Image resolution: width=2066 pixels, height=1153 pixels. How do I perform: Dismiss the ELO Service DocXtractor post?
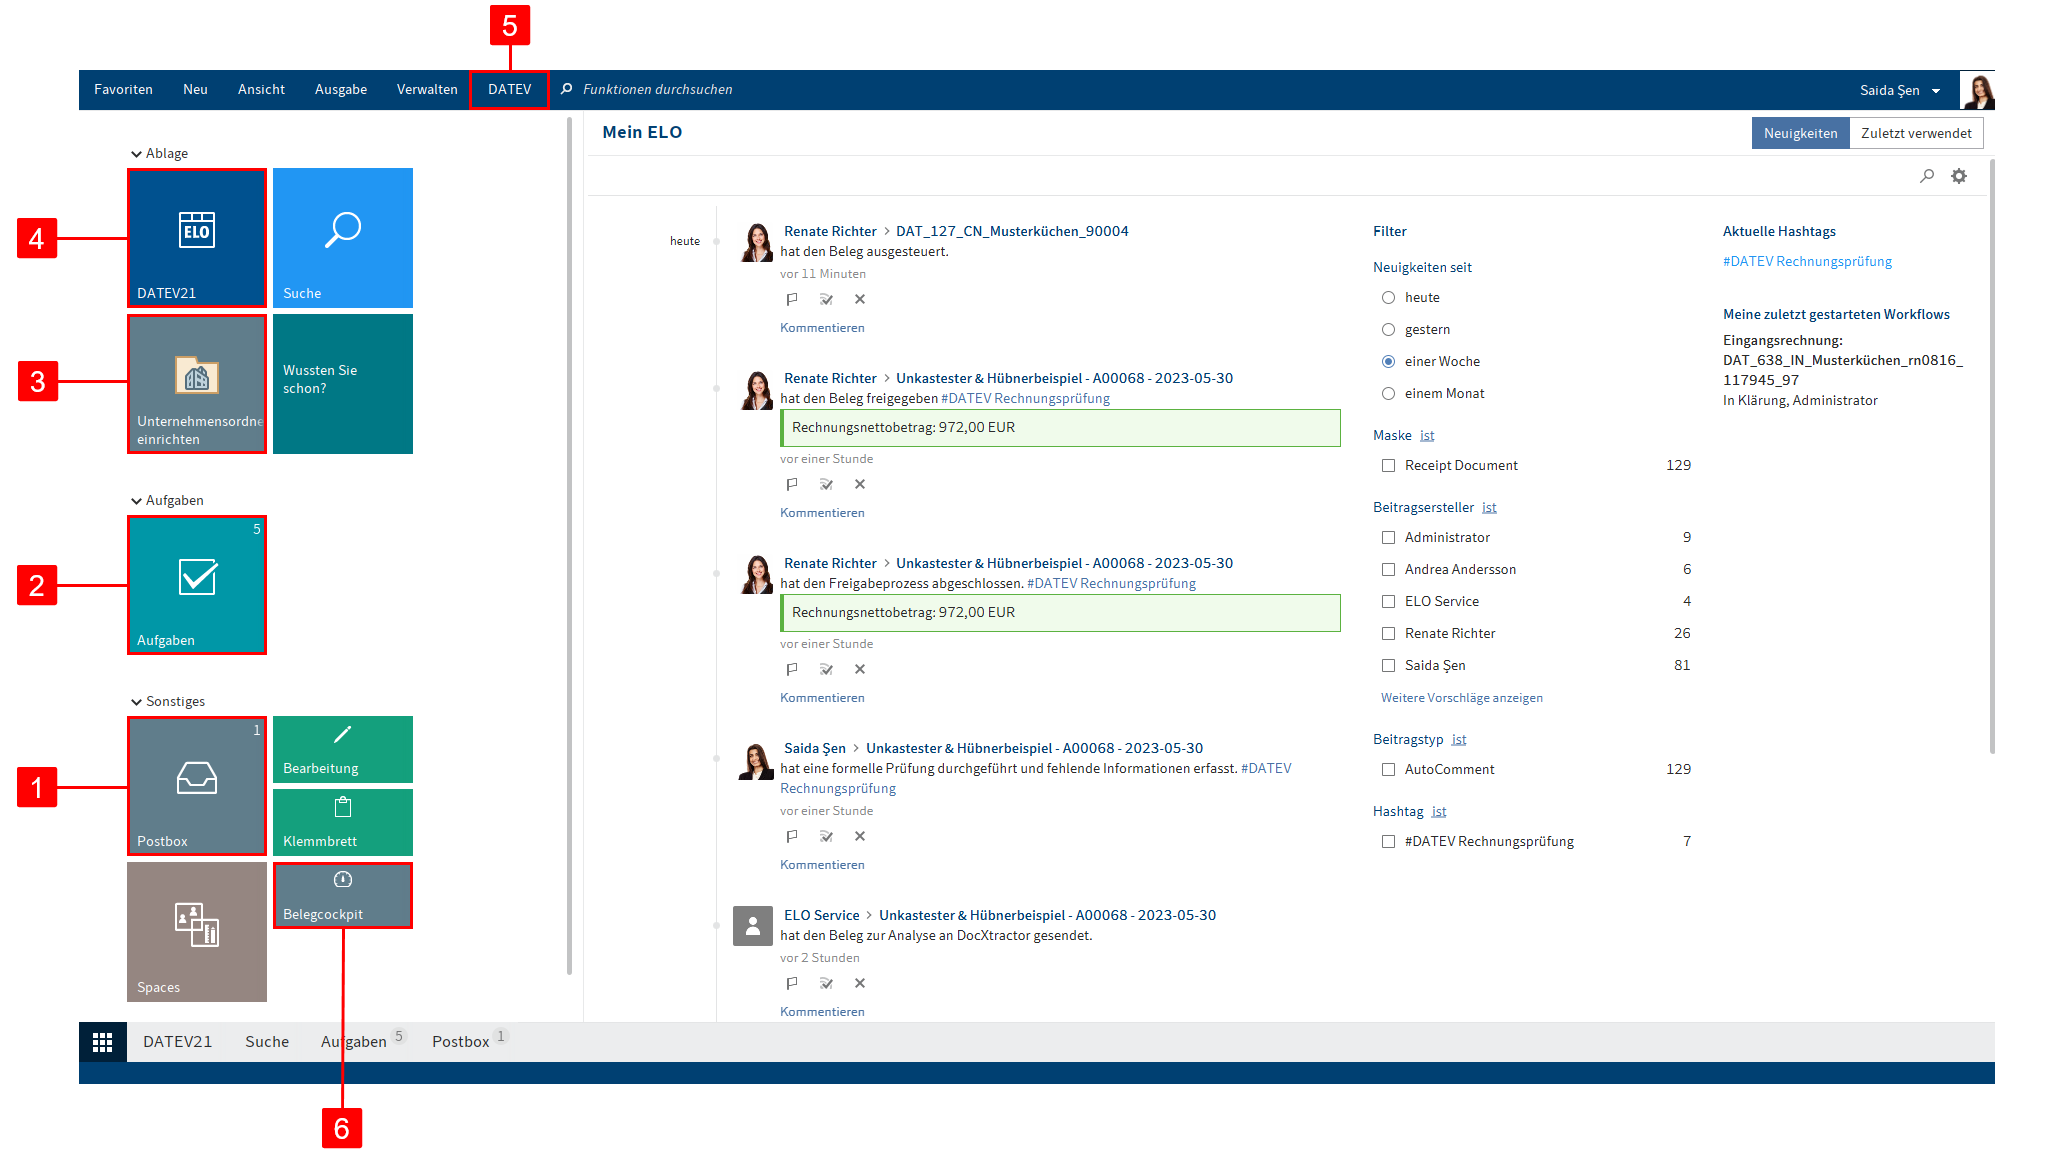pos(860,983)
